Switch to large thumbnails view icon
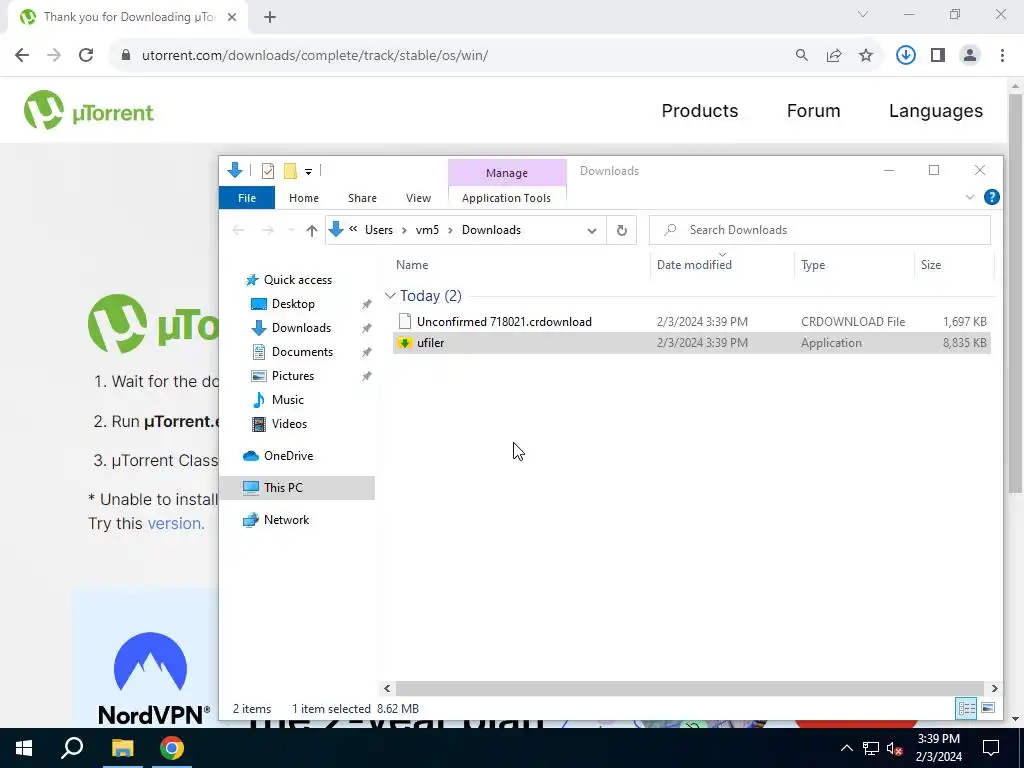Image resolution: width=1024 pixels, height=768 pixels. (x=987, y=708)
